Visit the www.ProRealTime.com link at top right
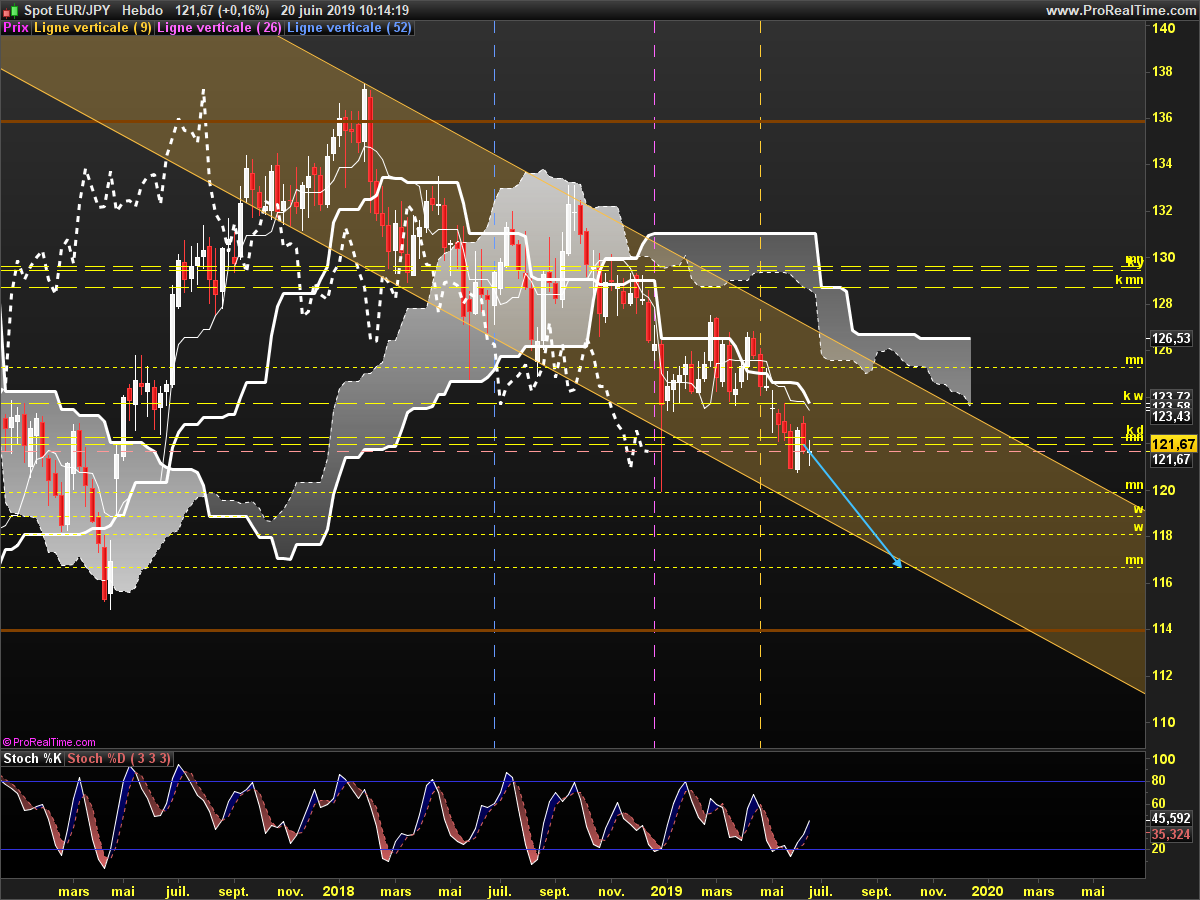The height and width of the screenshot is (900, 1200). [x=1120, y=10]
